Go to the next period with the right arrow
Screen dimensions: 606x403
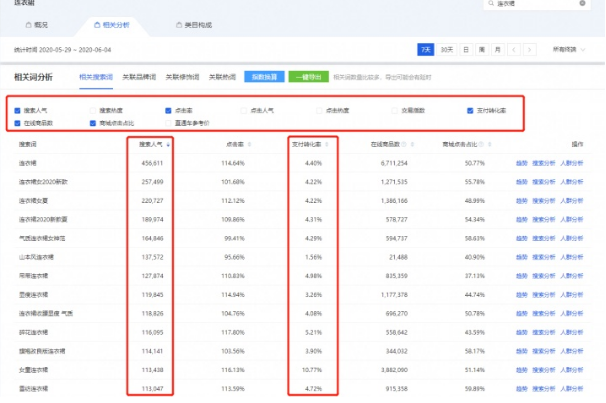529,49
